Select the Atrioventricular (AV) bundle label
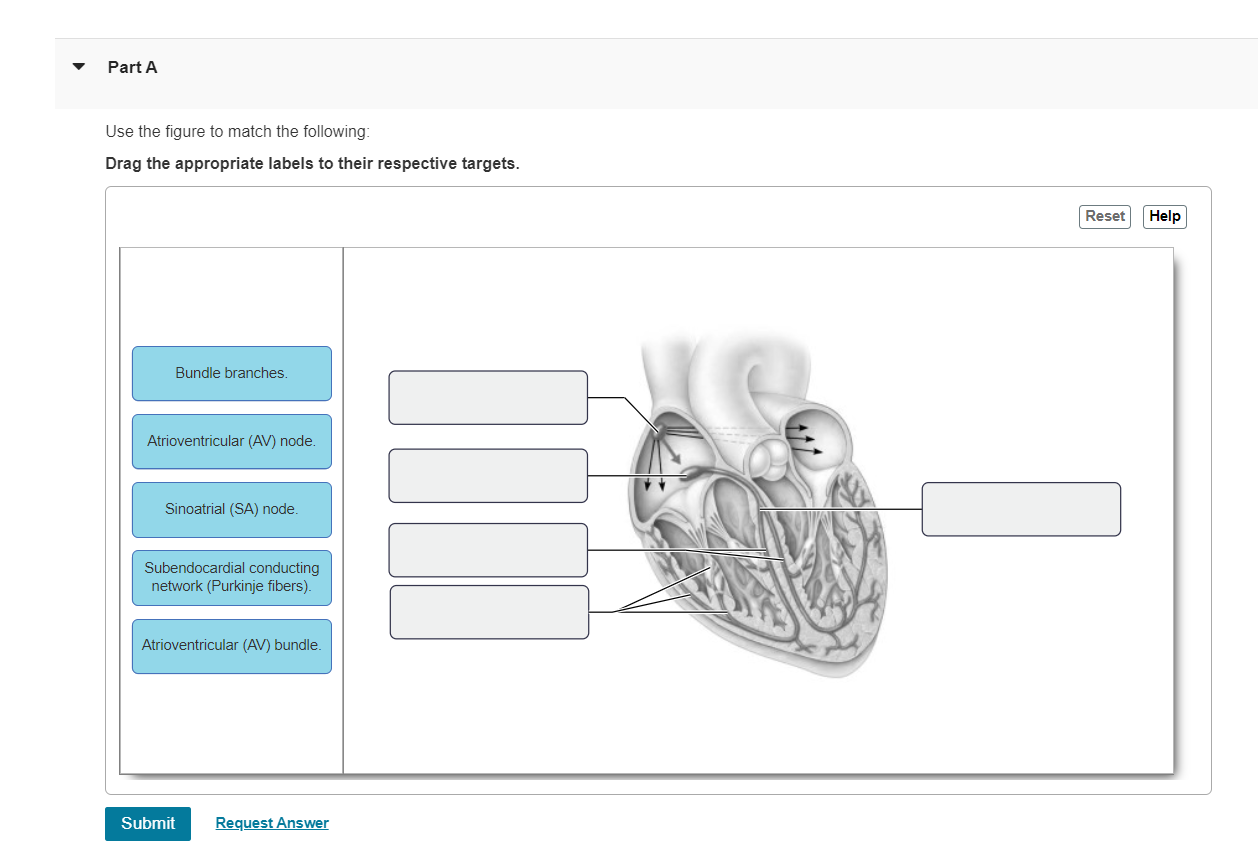 231,646
